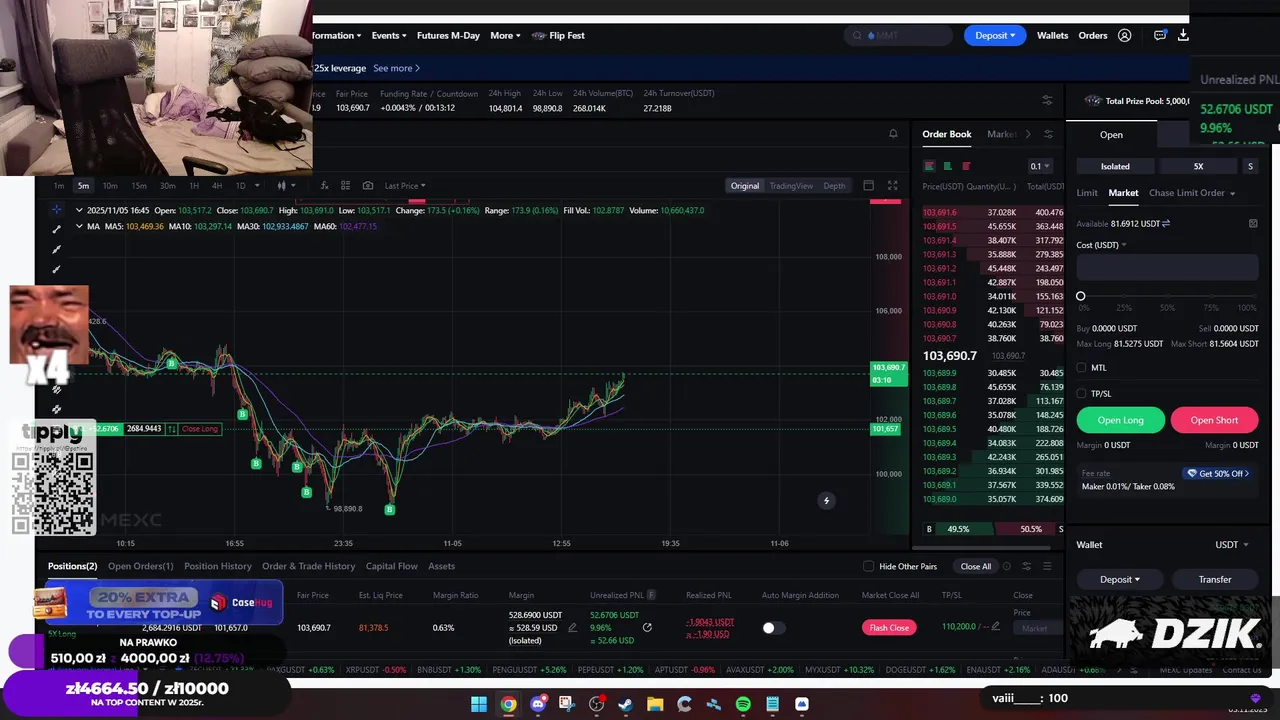Click the 5X leverage button
Screen dimensions: 1280x720
click(x=1198, y=166)
